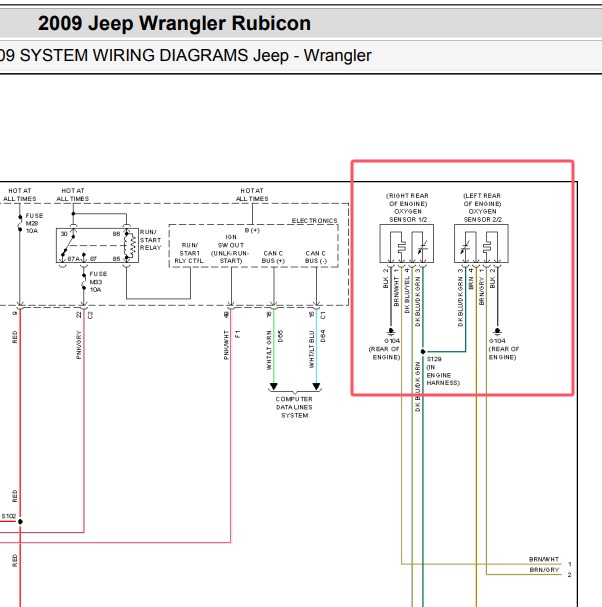Click the arrowhead ending the WHT/LT BLU wire
The width and height of the screenshot is (602, 607).
316,386
